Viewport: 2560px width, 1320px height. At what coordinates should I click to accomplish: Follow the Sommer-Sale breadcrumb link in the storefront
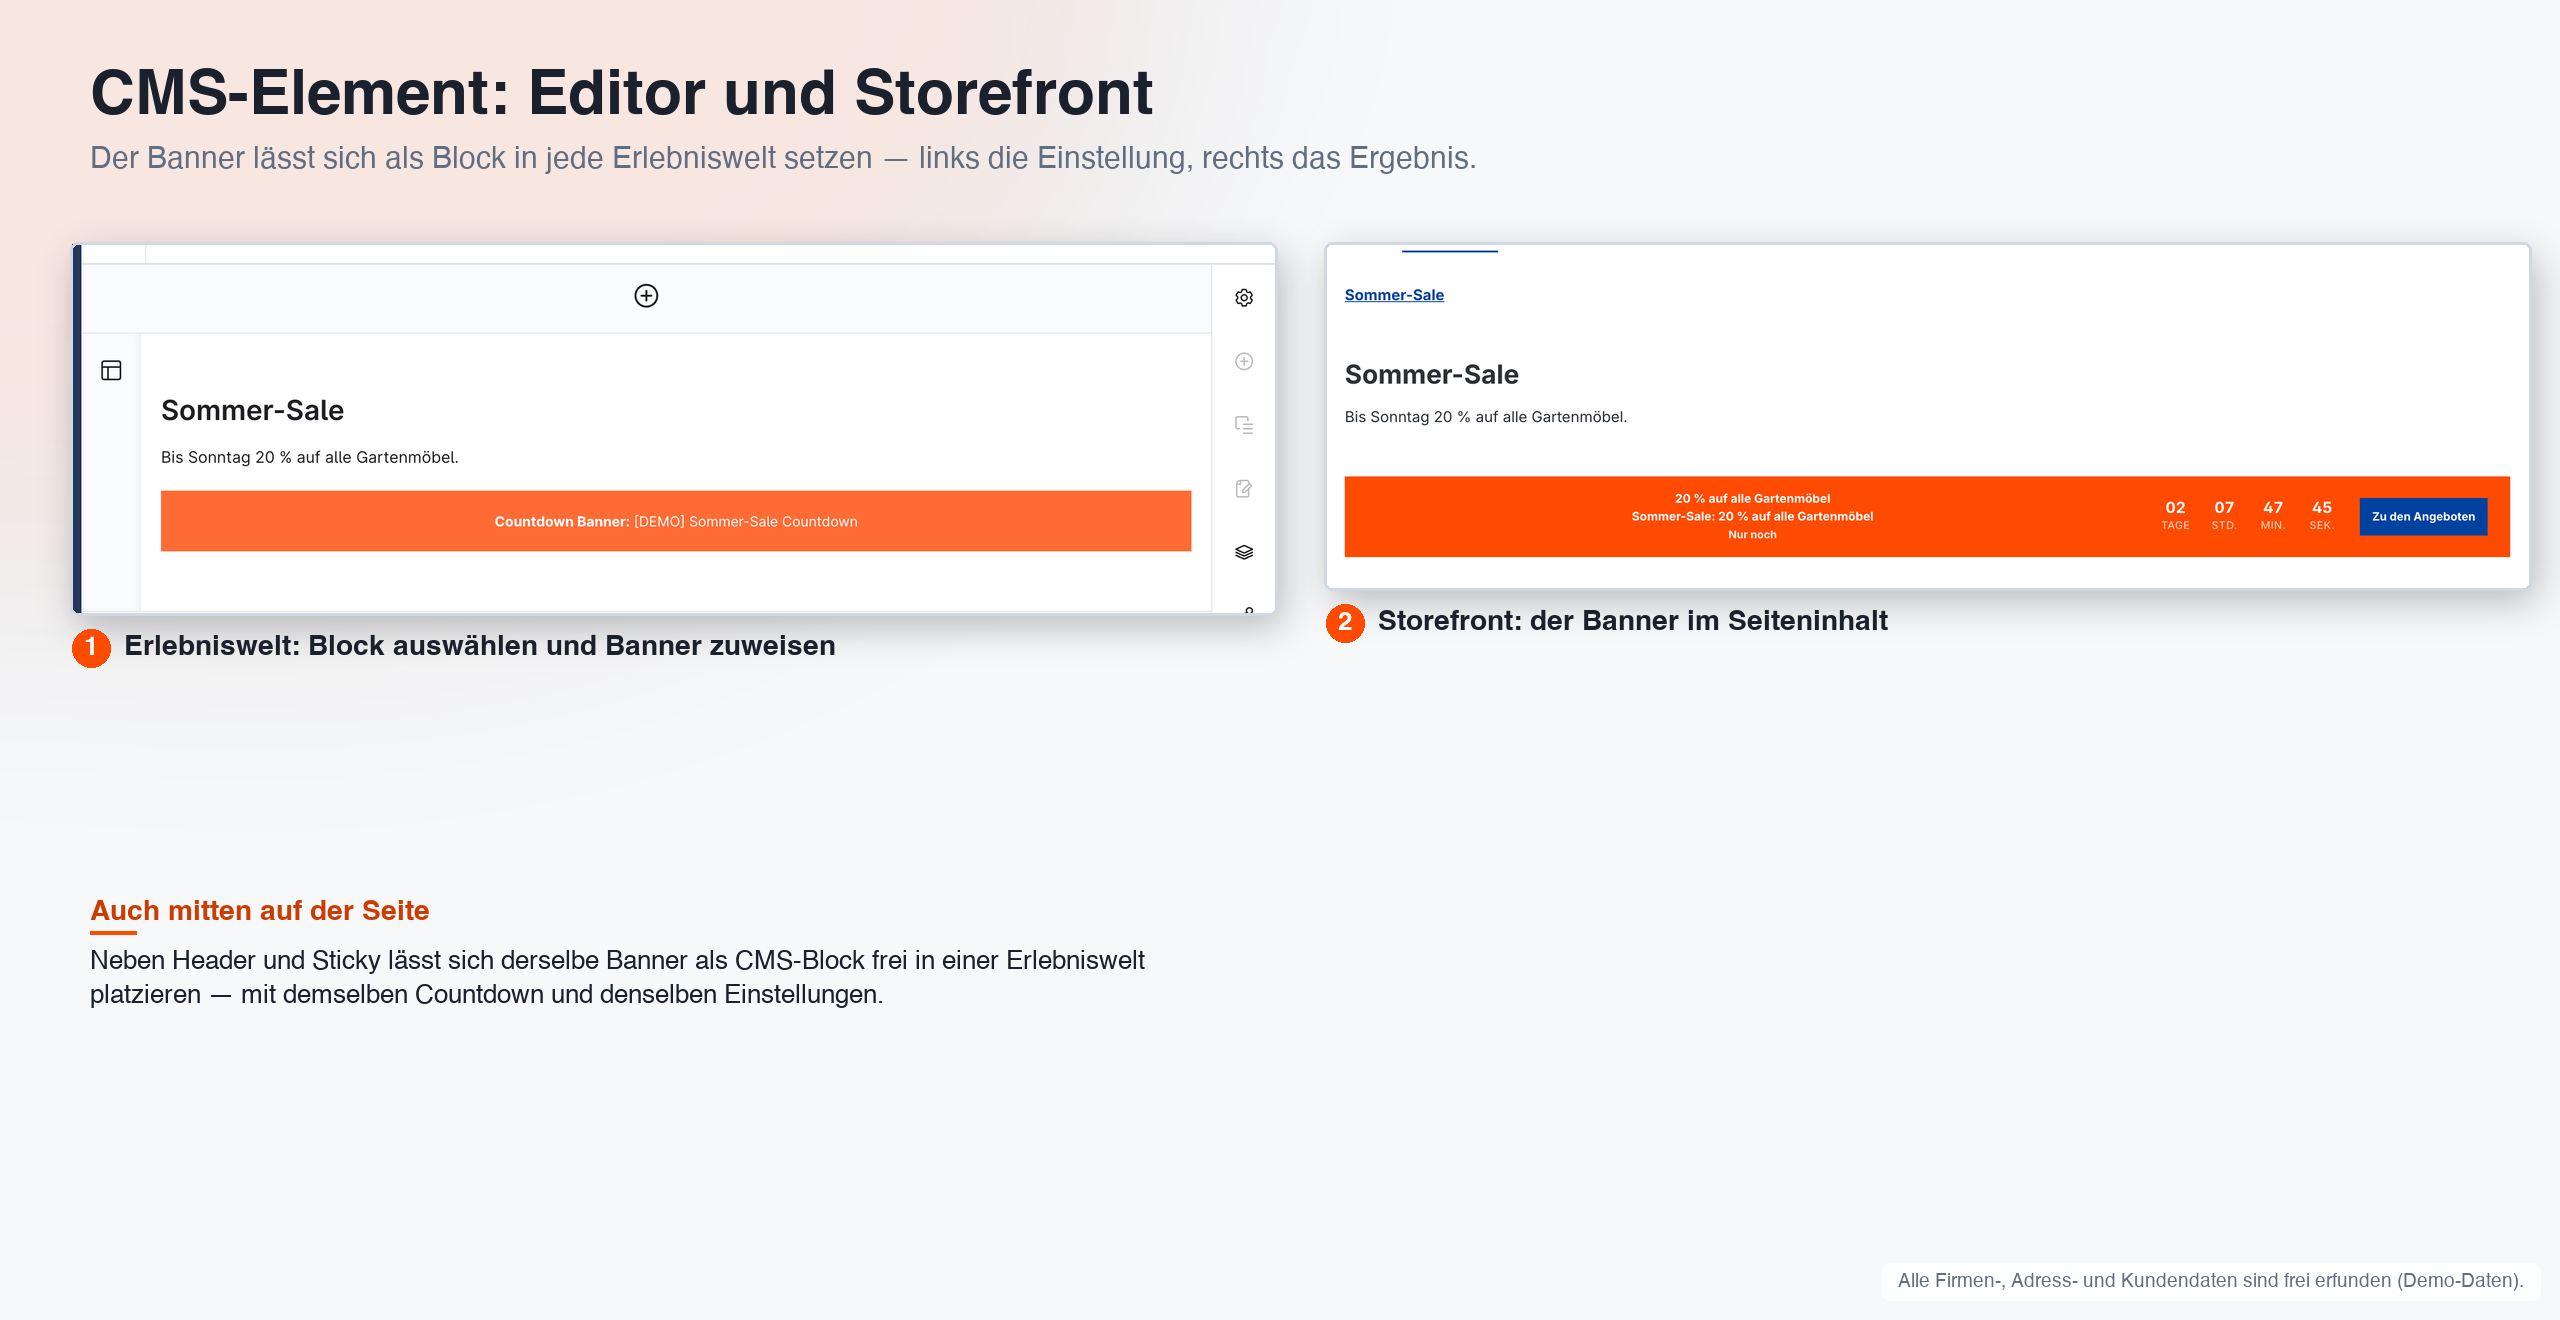[1394, 295]
